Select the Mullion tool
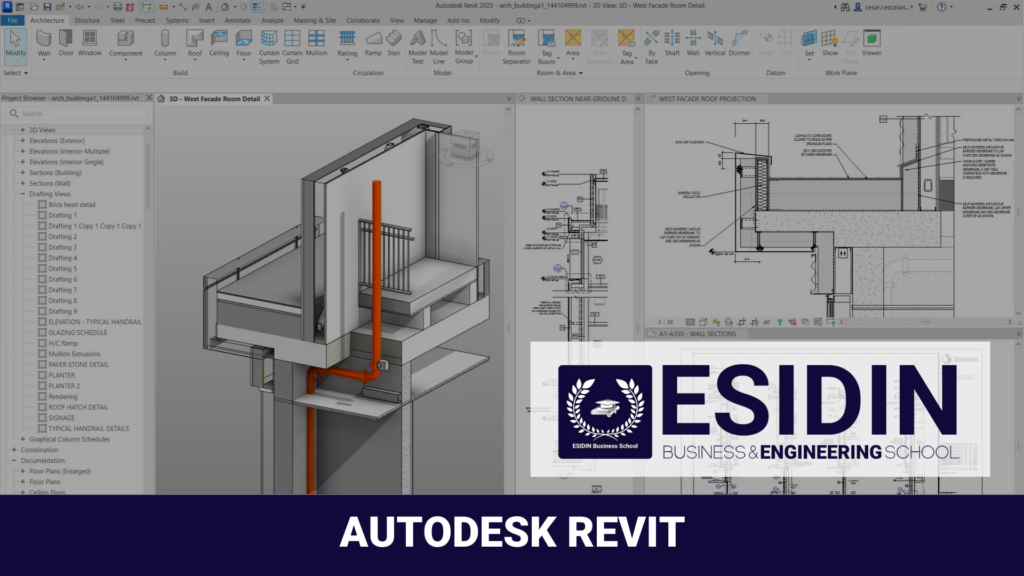The width and height of the screenshot is (1024, 576). tap(316, 42)
